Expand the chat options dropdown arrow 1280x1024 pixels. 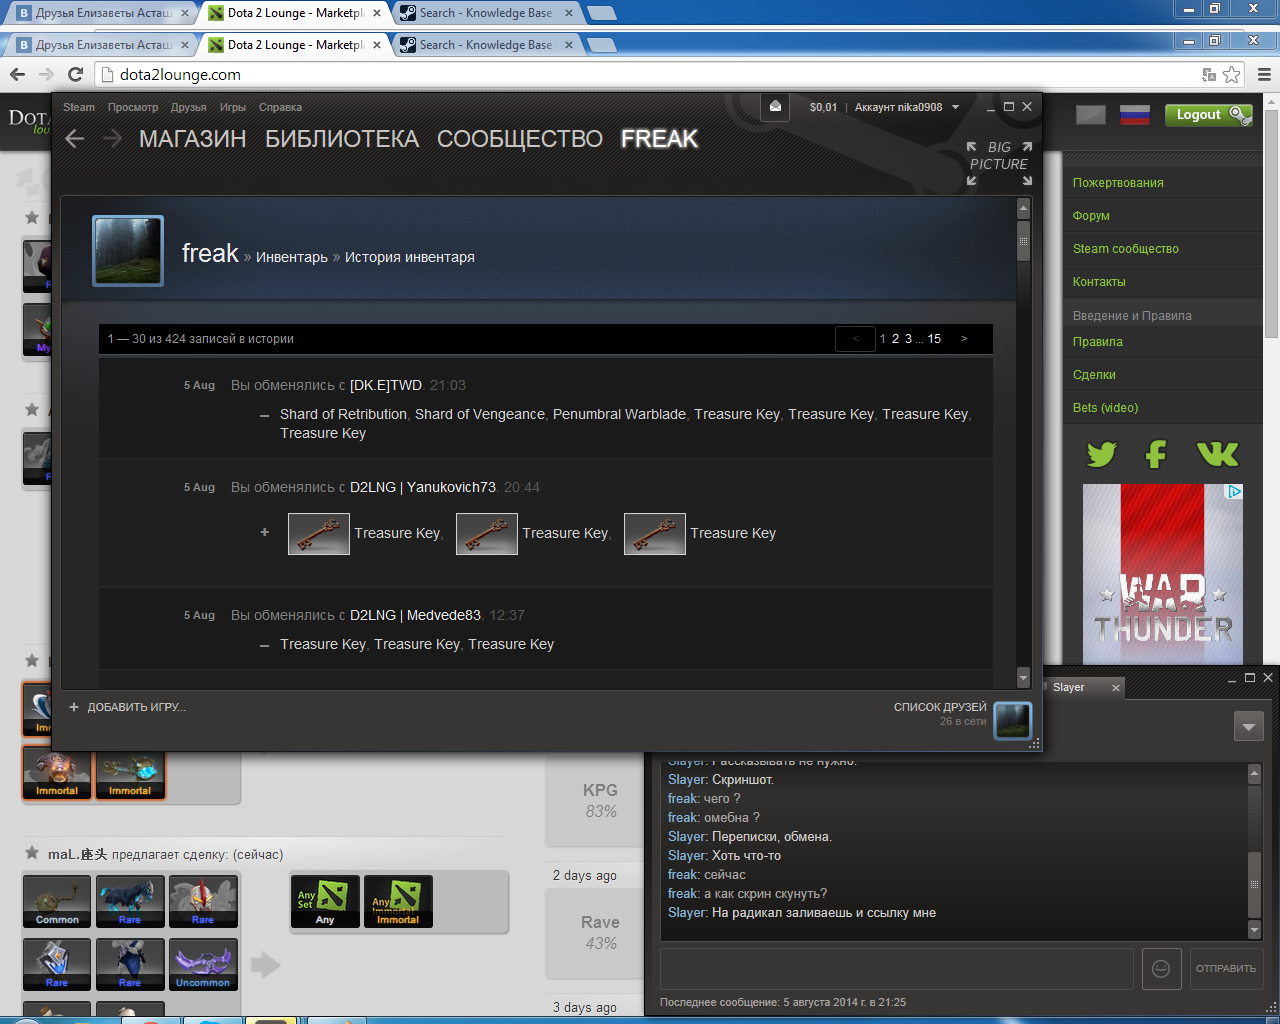[1248, 726]
